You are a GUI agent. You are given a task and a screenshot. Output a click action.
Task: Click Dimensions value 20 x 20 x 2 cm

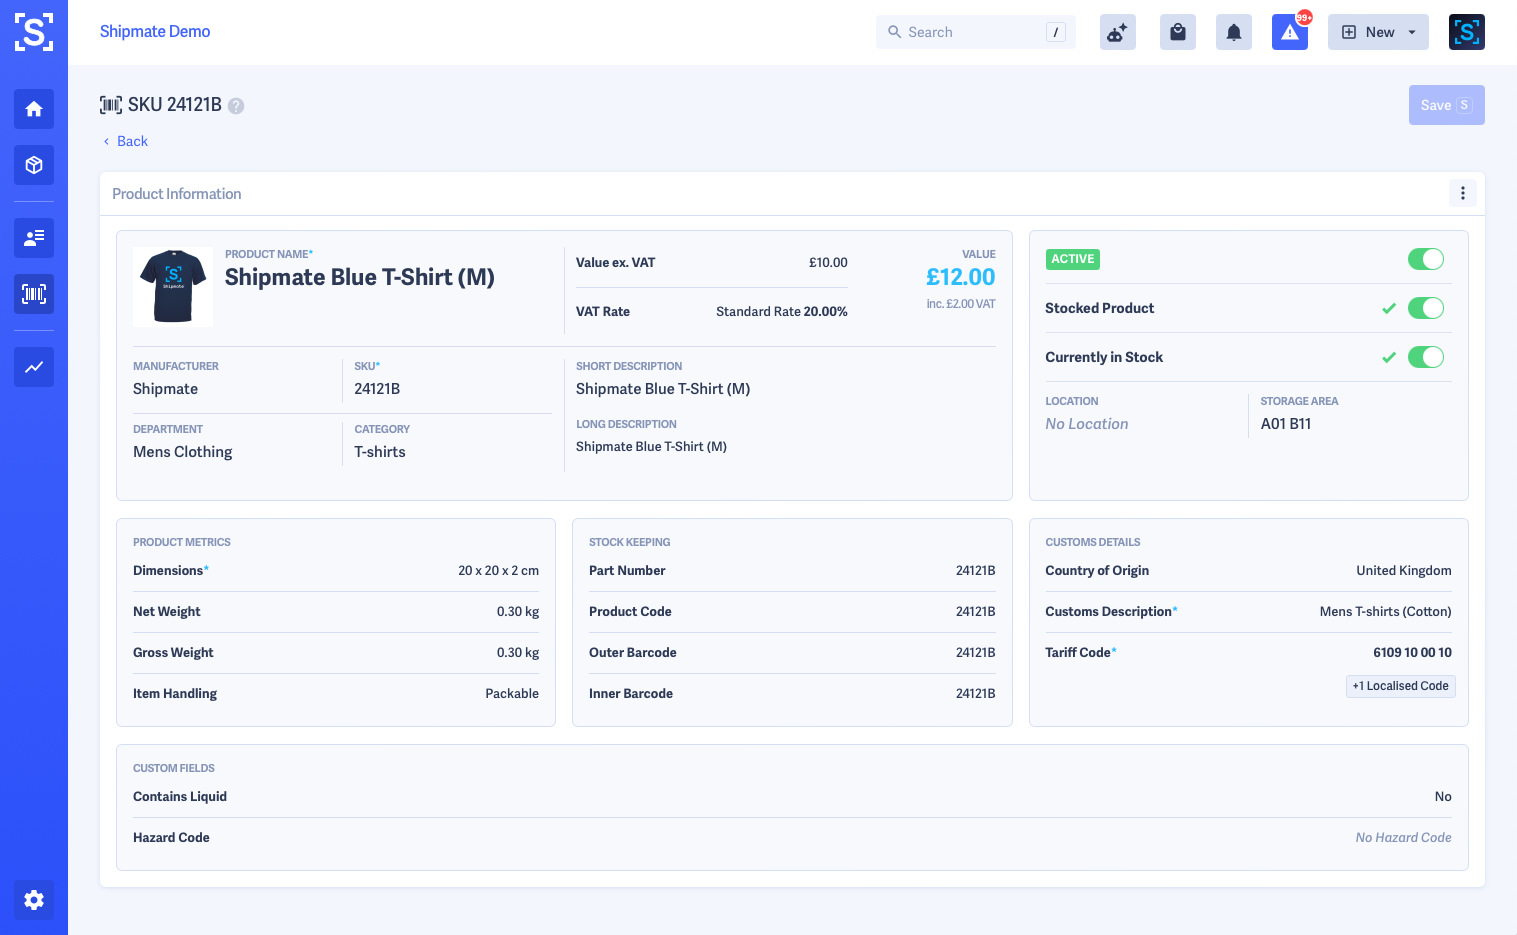[498, 571]
